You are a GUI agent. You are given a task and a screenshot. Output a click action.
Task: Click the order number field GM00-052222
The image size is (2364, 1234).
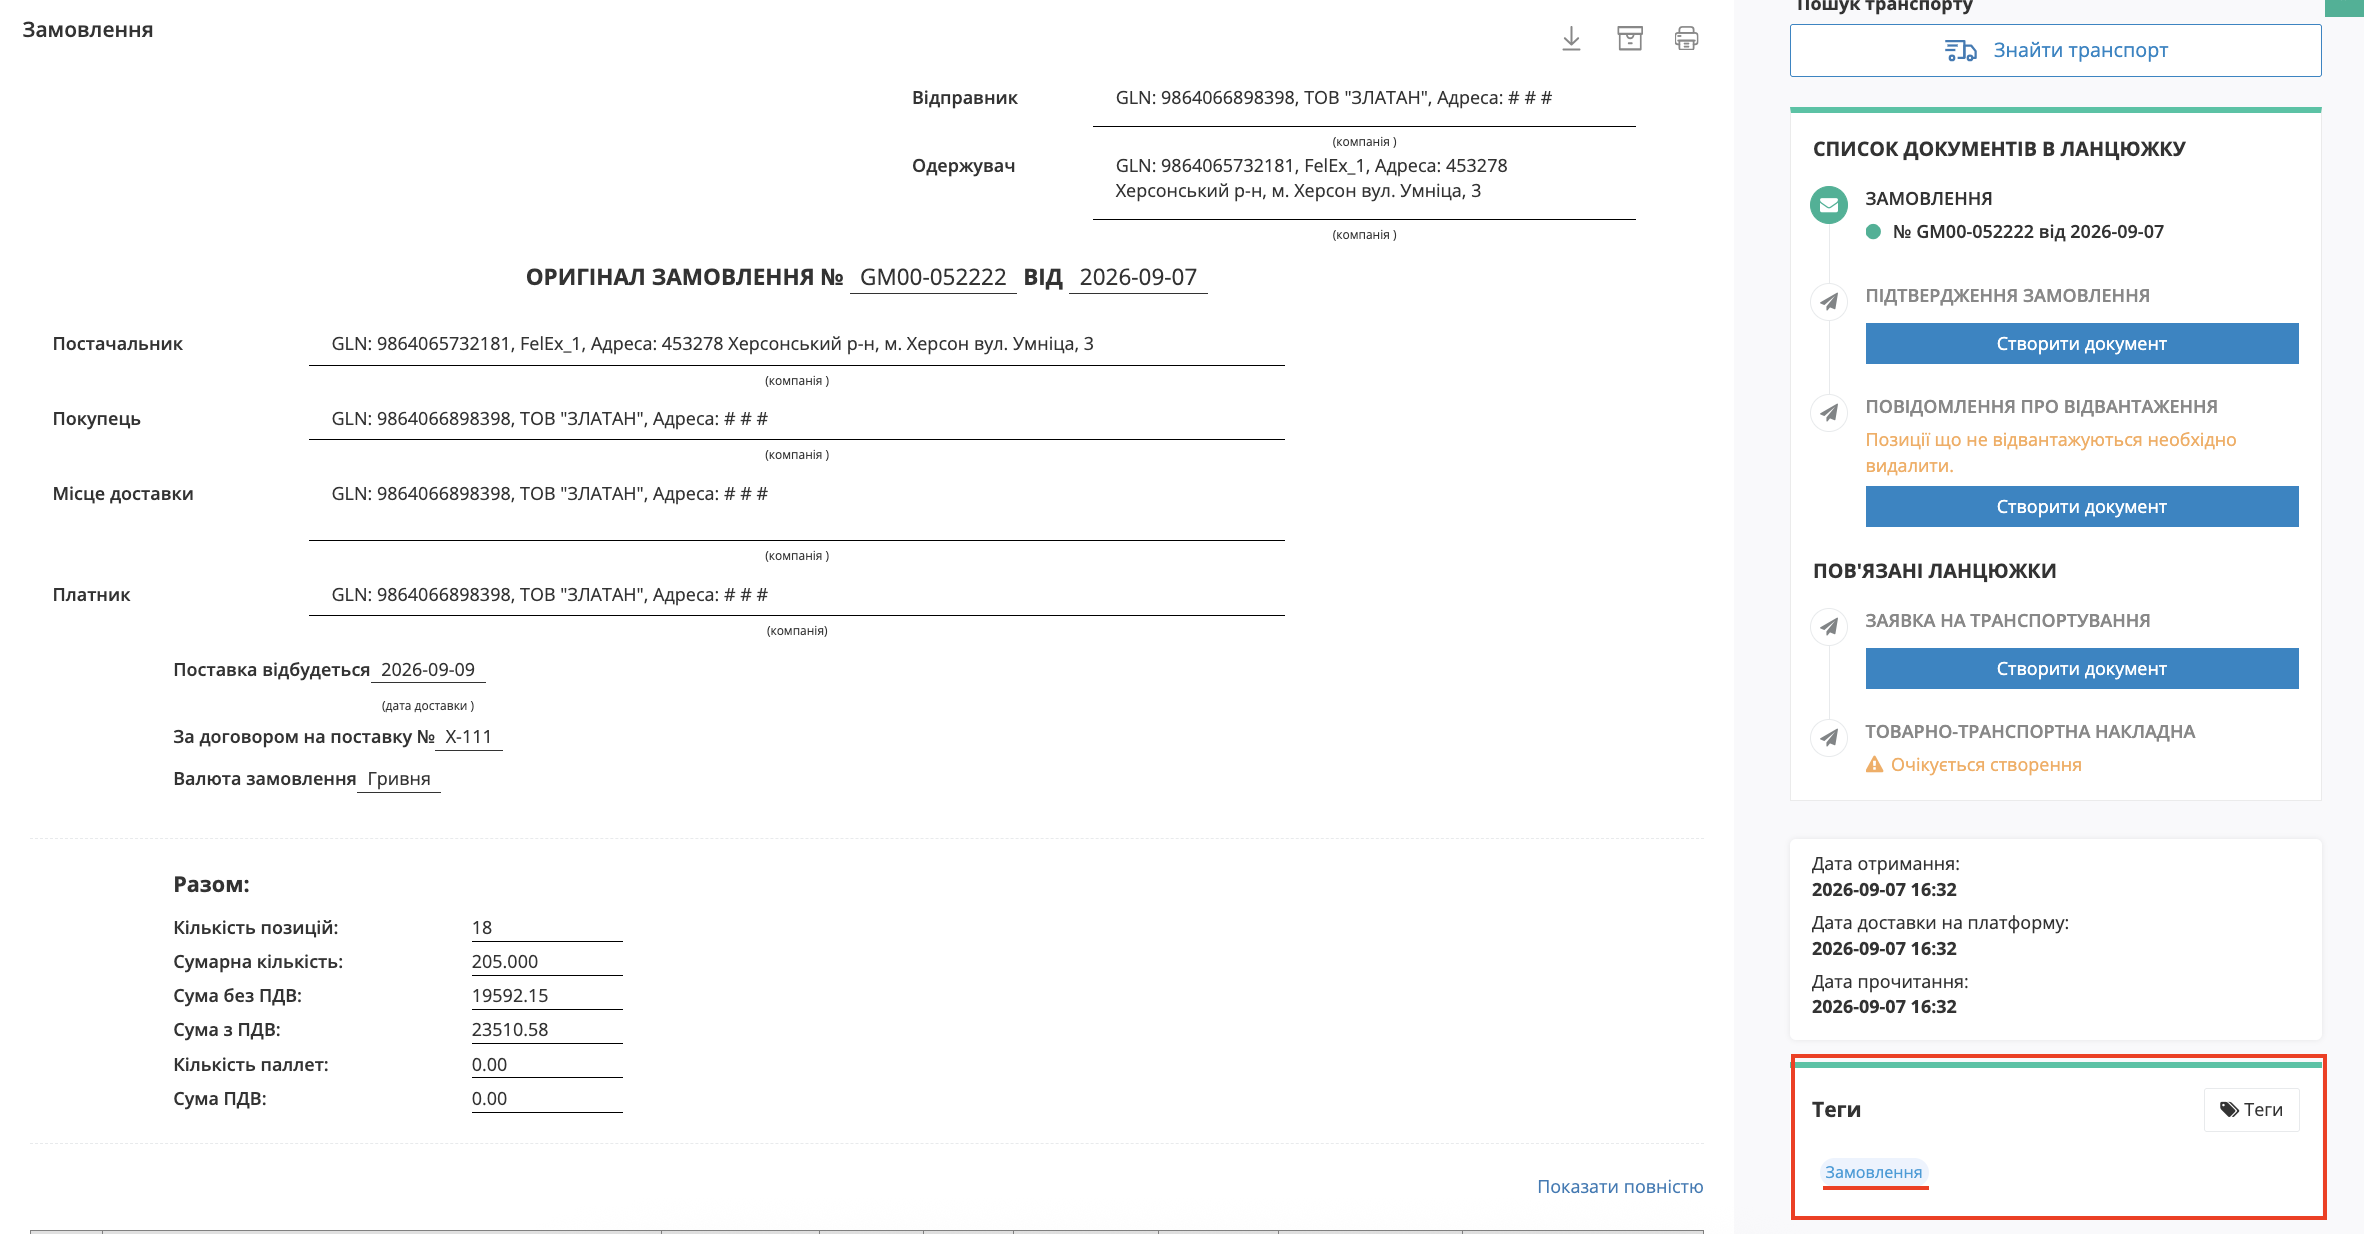tap(933, 277)
